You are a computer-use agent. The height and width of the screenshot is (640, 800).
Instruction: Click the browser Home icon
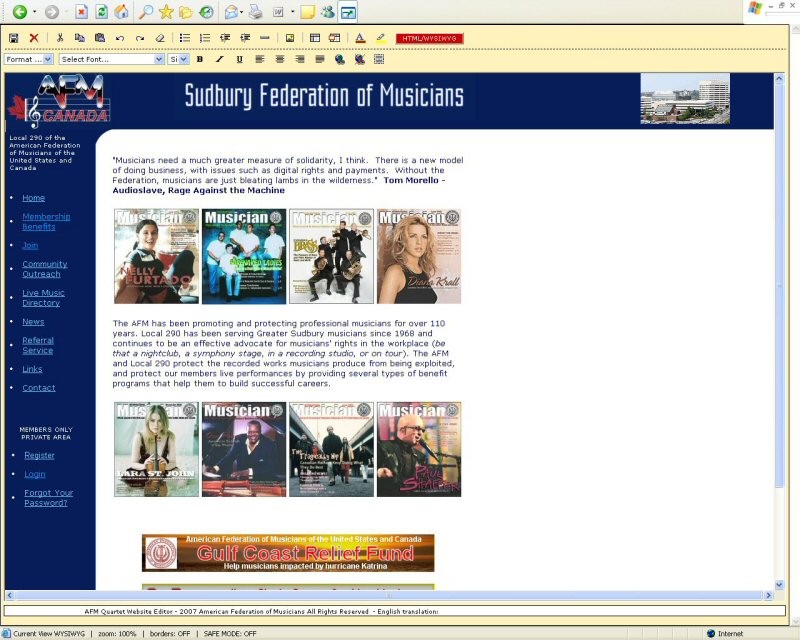click(121, 11)
